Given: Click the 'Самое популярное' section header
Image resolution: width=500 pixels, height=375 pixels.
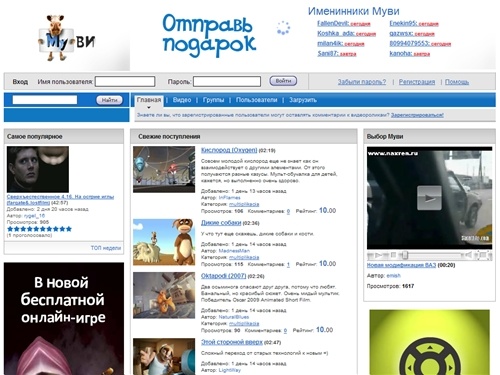Looking at the screenshot, I should click(x=64, y=136).
